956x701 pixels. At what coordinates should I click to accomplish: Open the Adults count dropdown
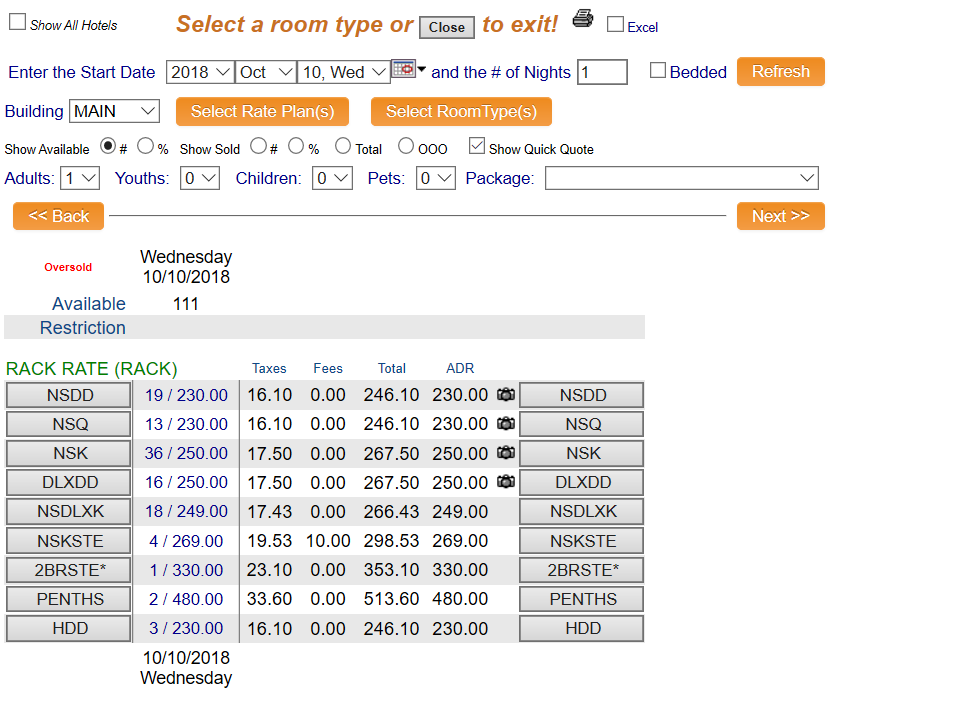click(80, 178)
